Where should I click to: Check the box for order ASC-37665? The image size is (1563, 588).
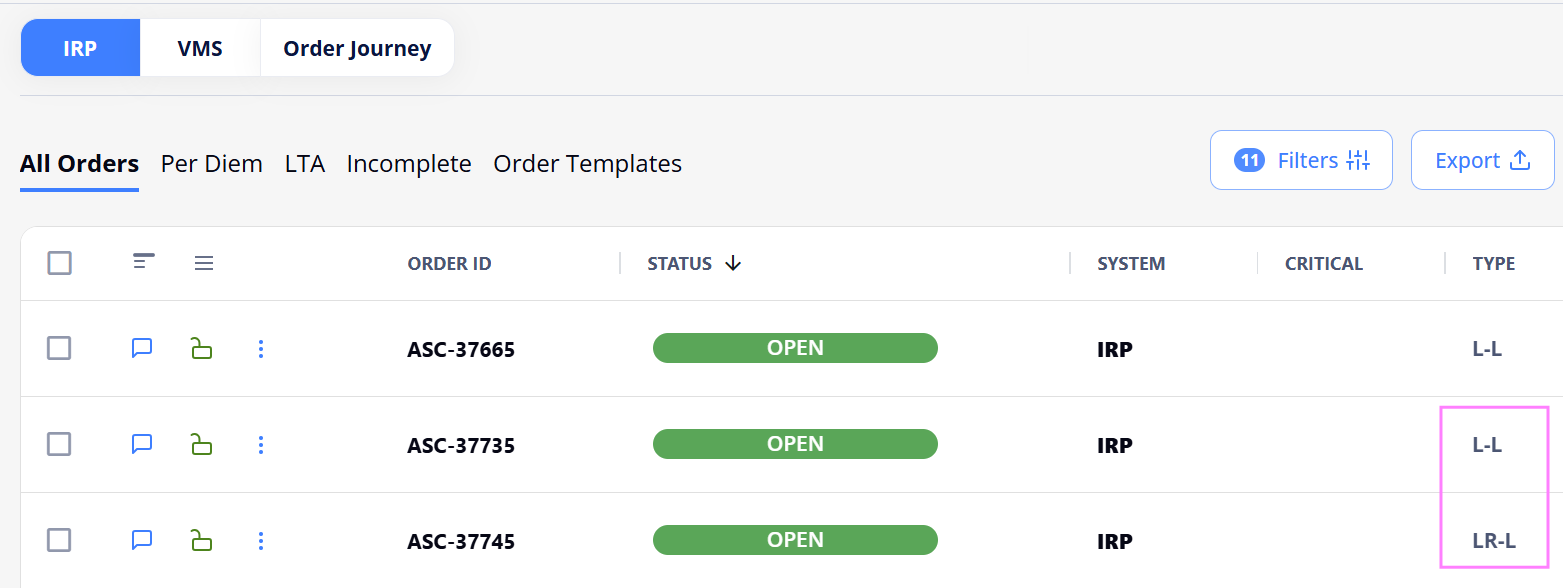pos(60,348)
